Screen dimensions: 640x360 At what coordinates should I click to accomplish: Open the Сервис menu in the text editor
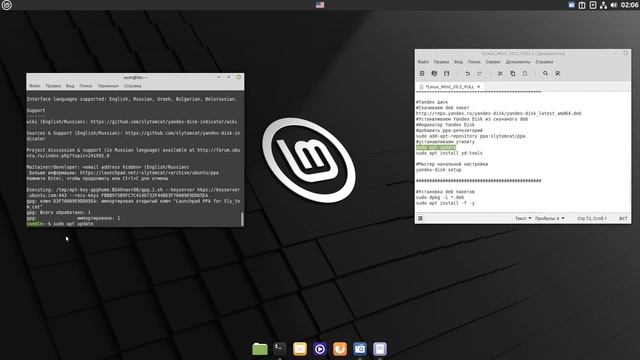[493, 62]
